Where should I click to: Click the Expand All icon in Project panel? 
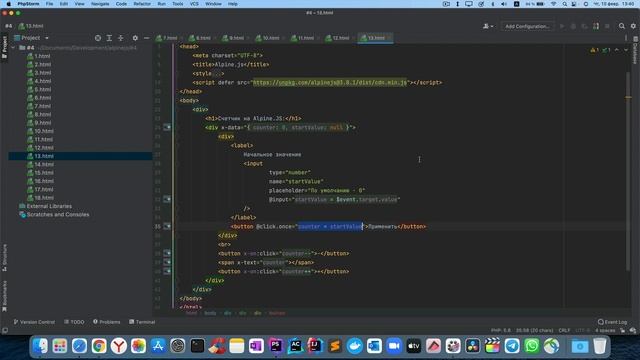click(109, 38)
